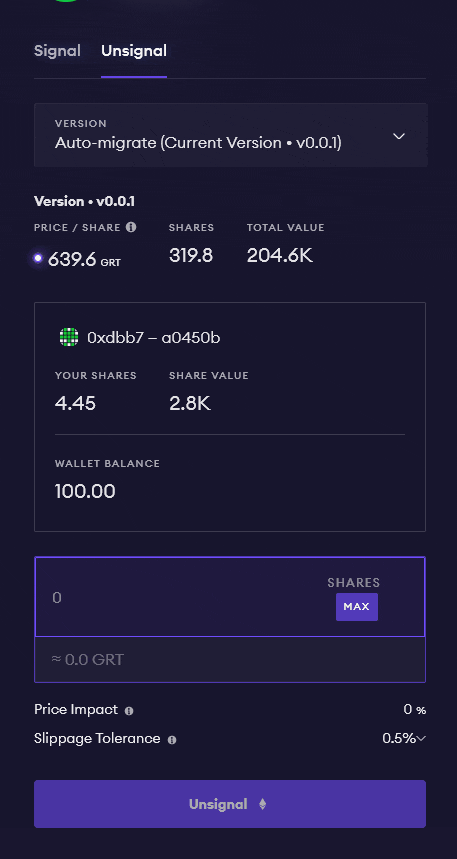Click the MAX shares button
Image resolution: width=457 pixels, height=859 pixels.
point(357,607)
